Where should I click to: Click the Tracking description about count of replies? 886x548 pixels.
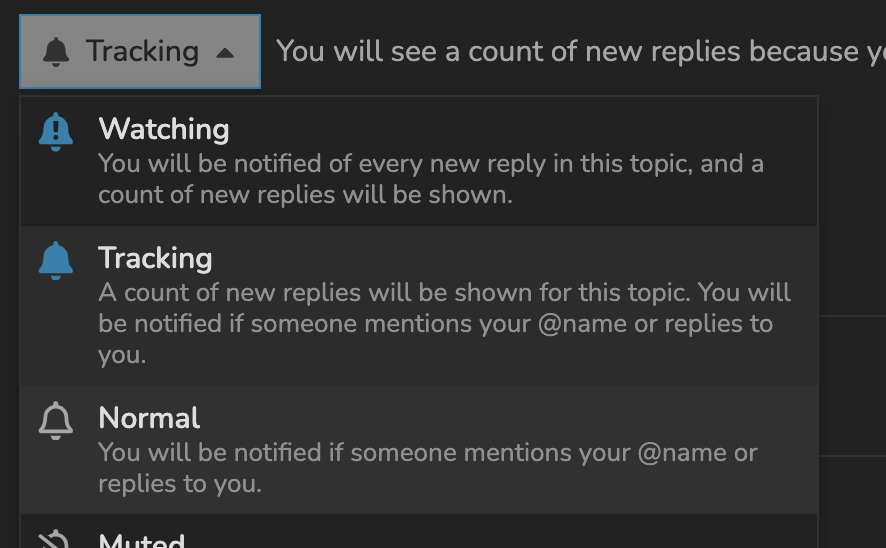pyautogui.click(x=444, y=324)
